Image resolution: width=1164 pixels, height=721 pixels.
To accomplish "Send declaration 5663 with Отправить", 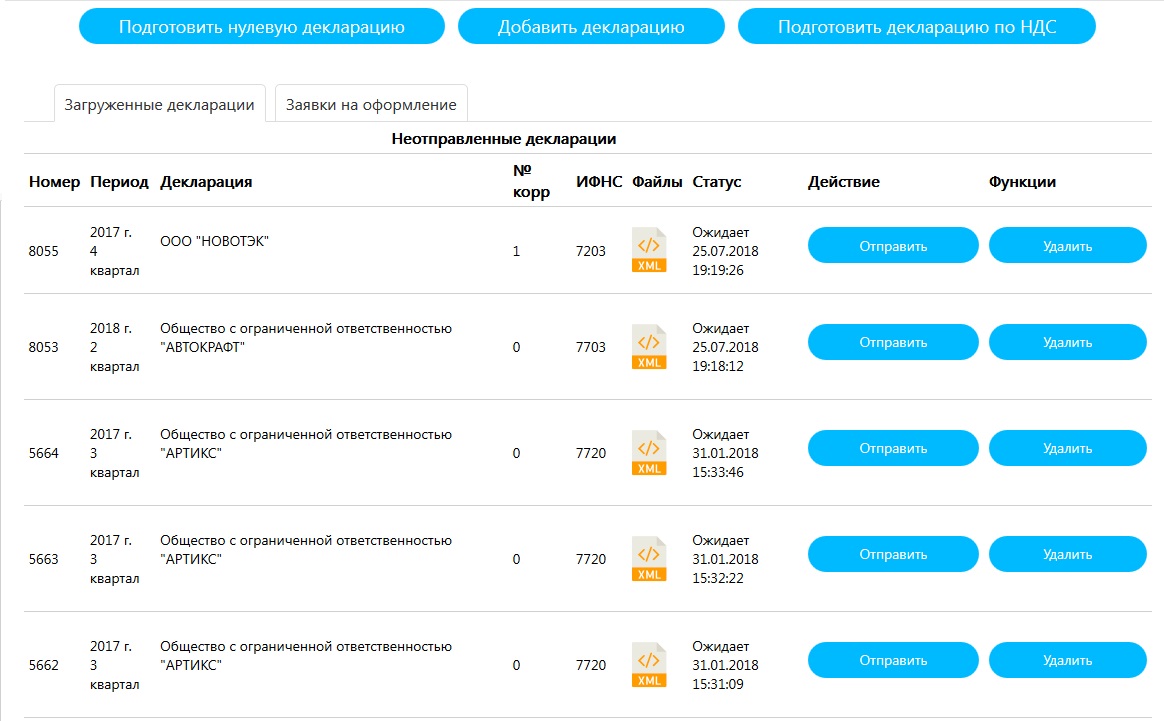I will coord(893,555).
